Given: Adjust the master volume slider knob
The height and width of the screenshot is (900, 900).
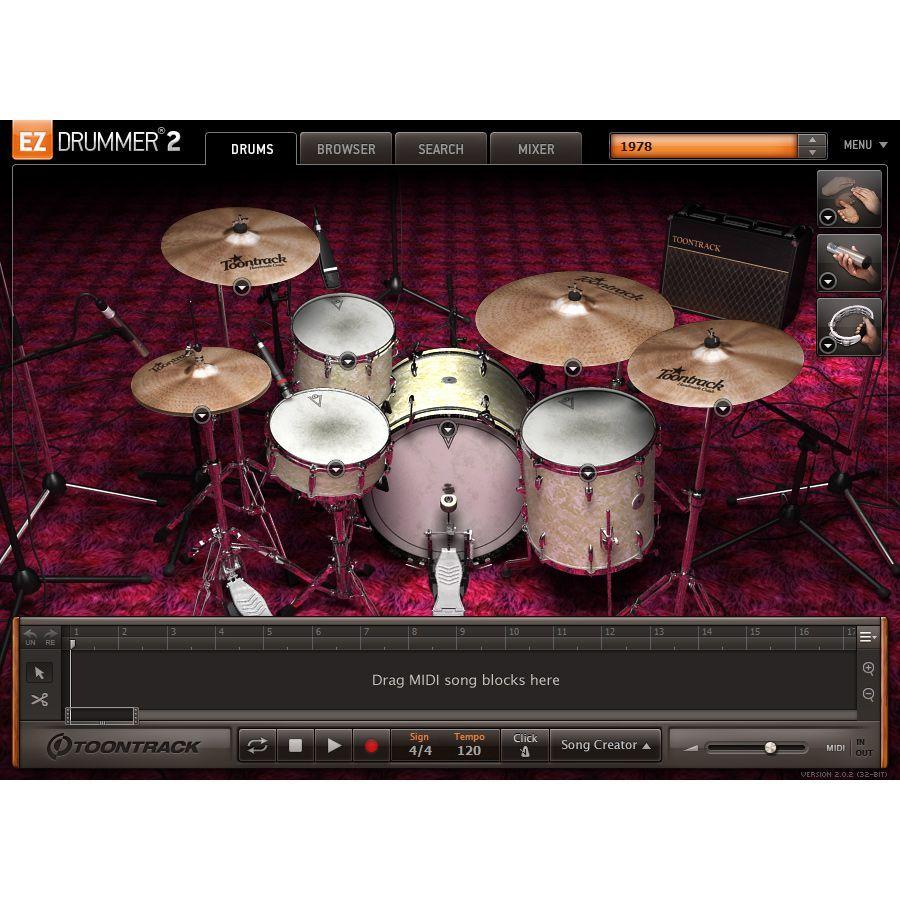Looking at the screenshot, I should 770,747.
